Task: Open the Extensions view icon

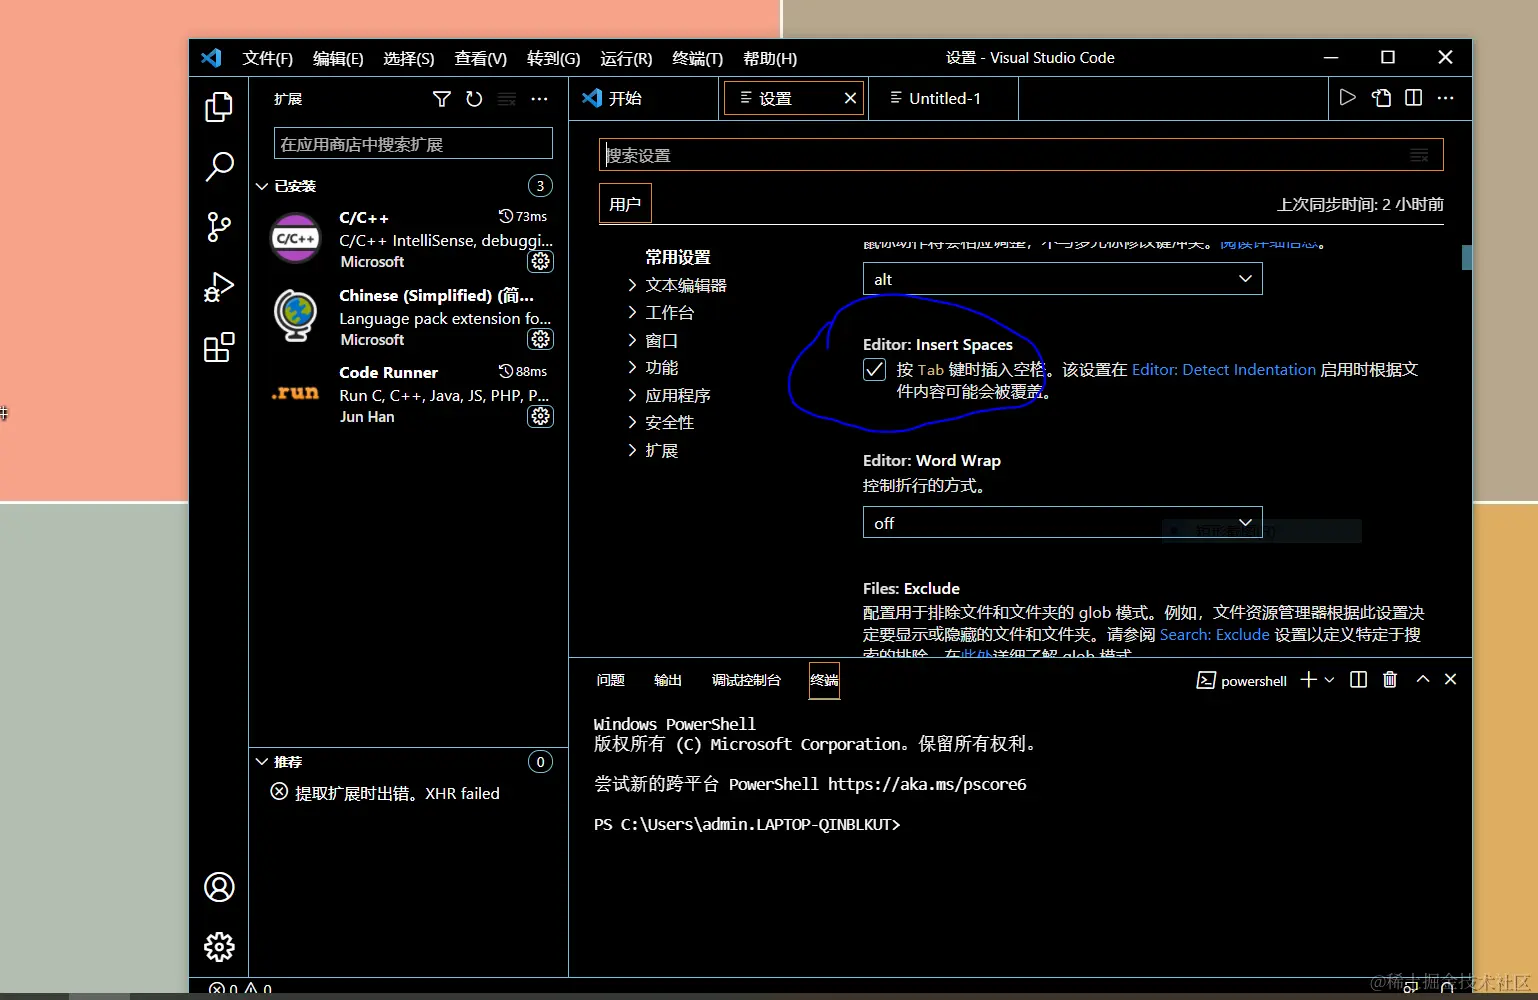Action: pos(219,347)
